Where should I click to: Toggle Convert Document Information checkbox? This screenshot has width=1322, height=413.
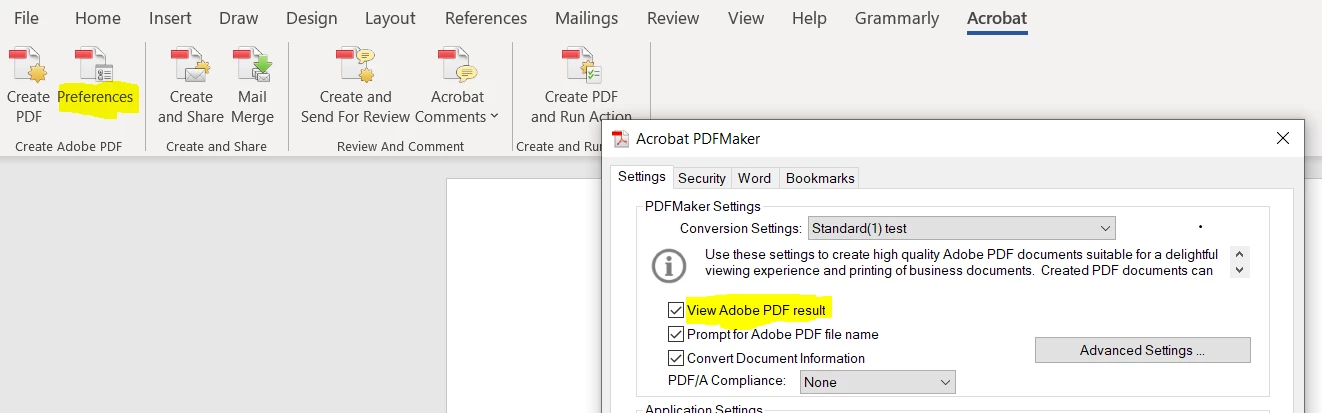tap(677, 358)
